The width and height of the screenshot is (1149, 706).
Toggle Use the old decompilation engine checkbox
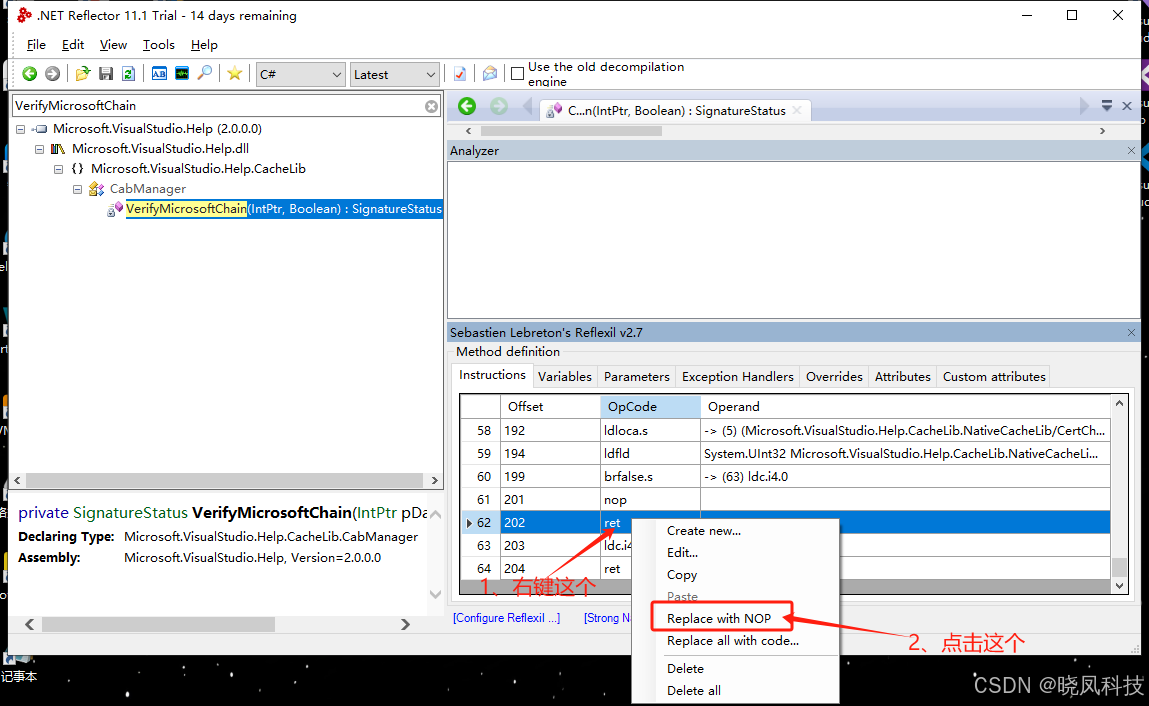tap(517, 73)
